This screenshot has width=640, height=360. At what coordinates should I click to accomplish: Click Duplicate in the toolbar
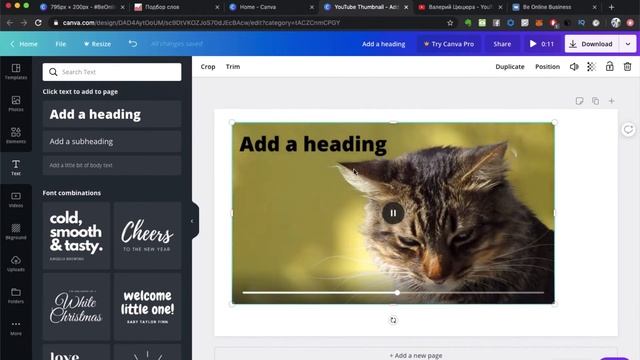click(x=510, y=67)
